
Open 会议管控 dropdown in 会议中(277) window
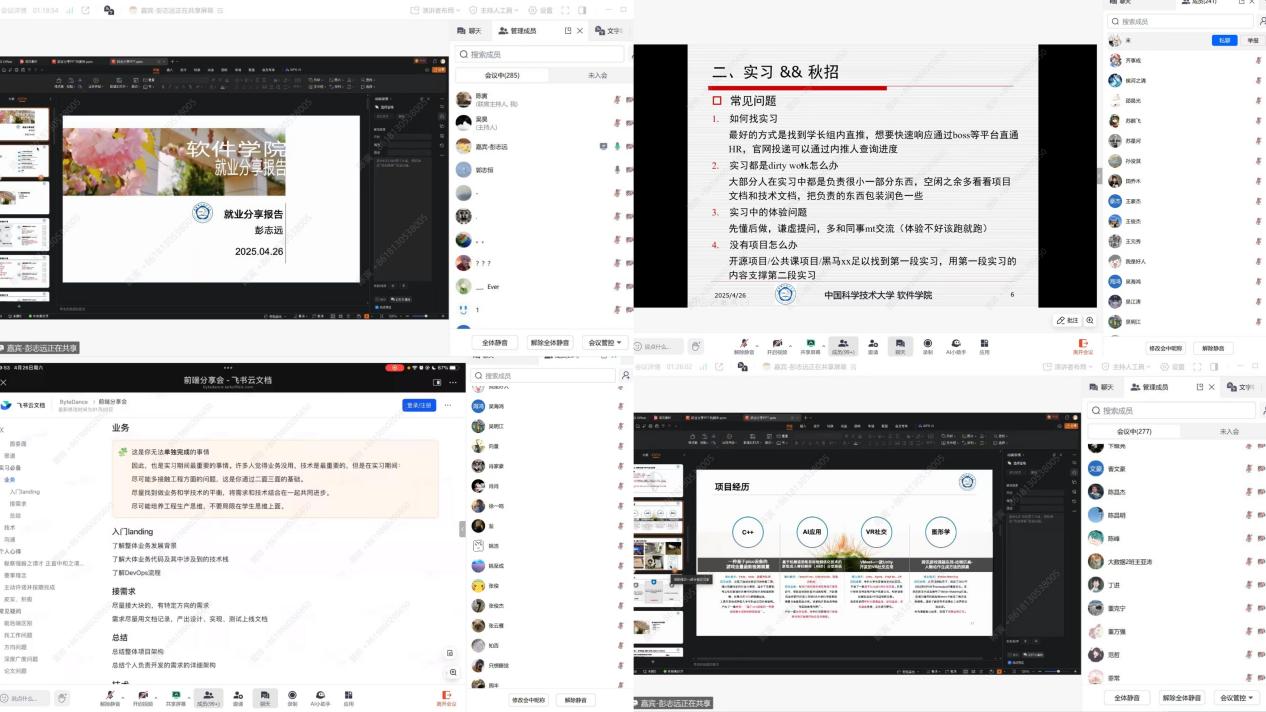[x=1237, y=698]
